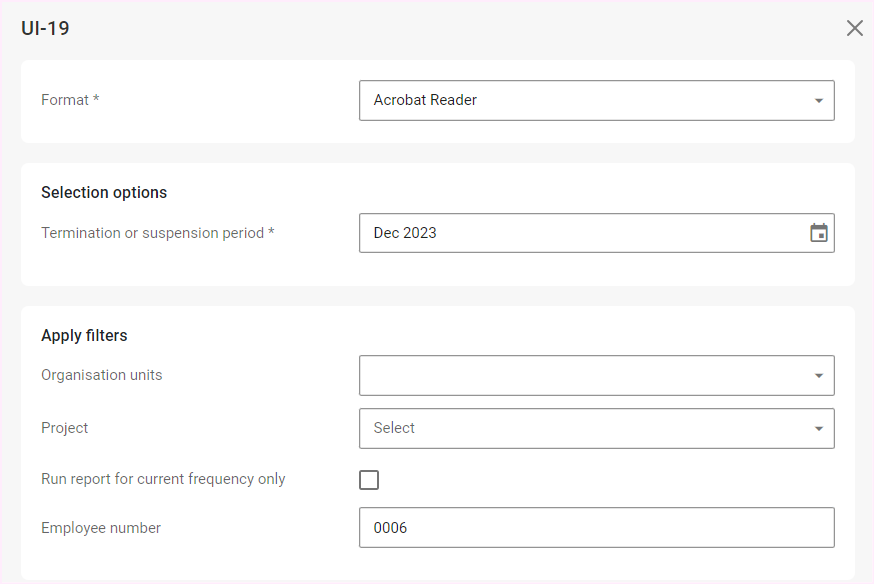Viewport: 874px width, 584px height.
Task: Click the Acrobat Reader text in Format
Action: coord(425,100)
